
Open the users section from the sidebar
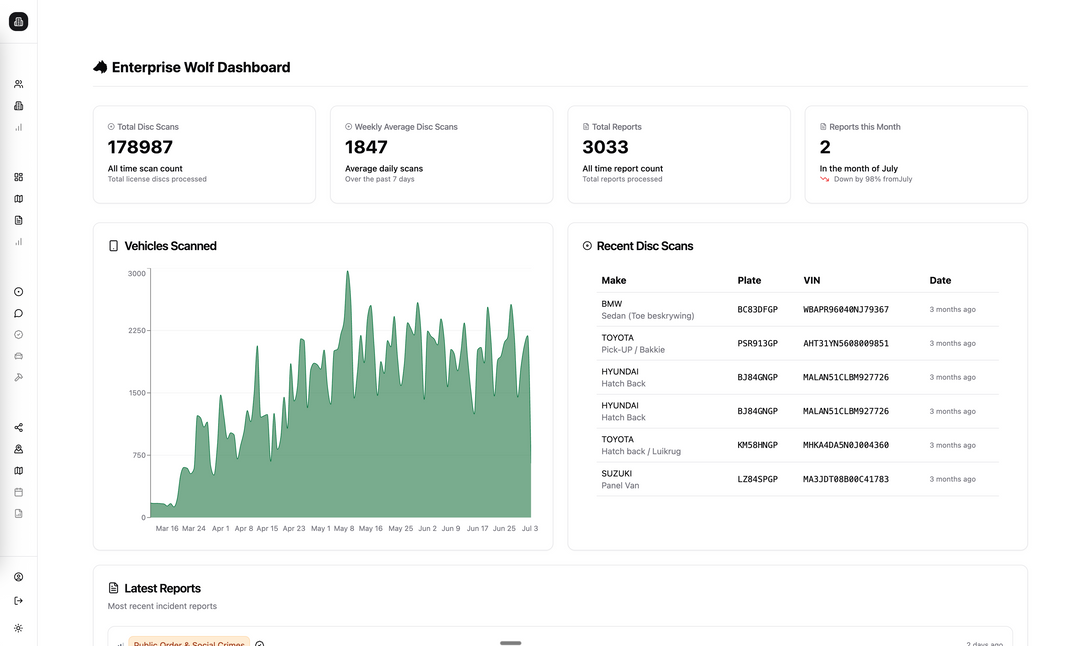pyautogui.click(x=18, y=84)
